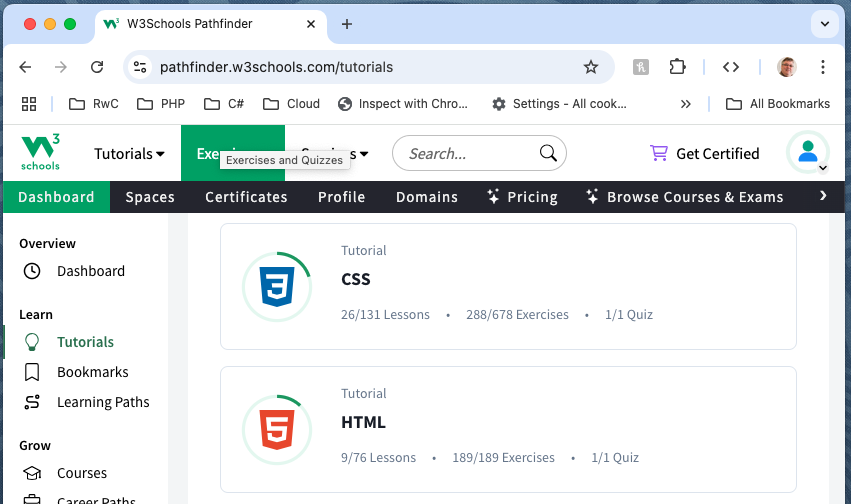Open Browse Courses & Exams
Screen dimensions: 851x504
[x=684, y=197]
